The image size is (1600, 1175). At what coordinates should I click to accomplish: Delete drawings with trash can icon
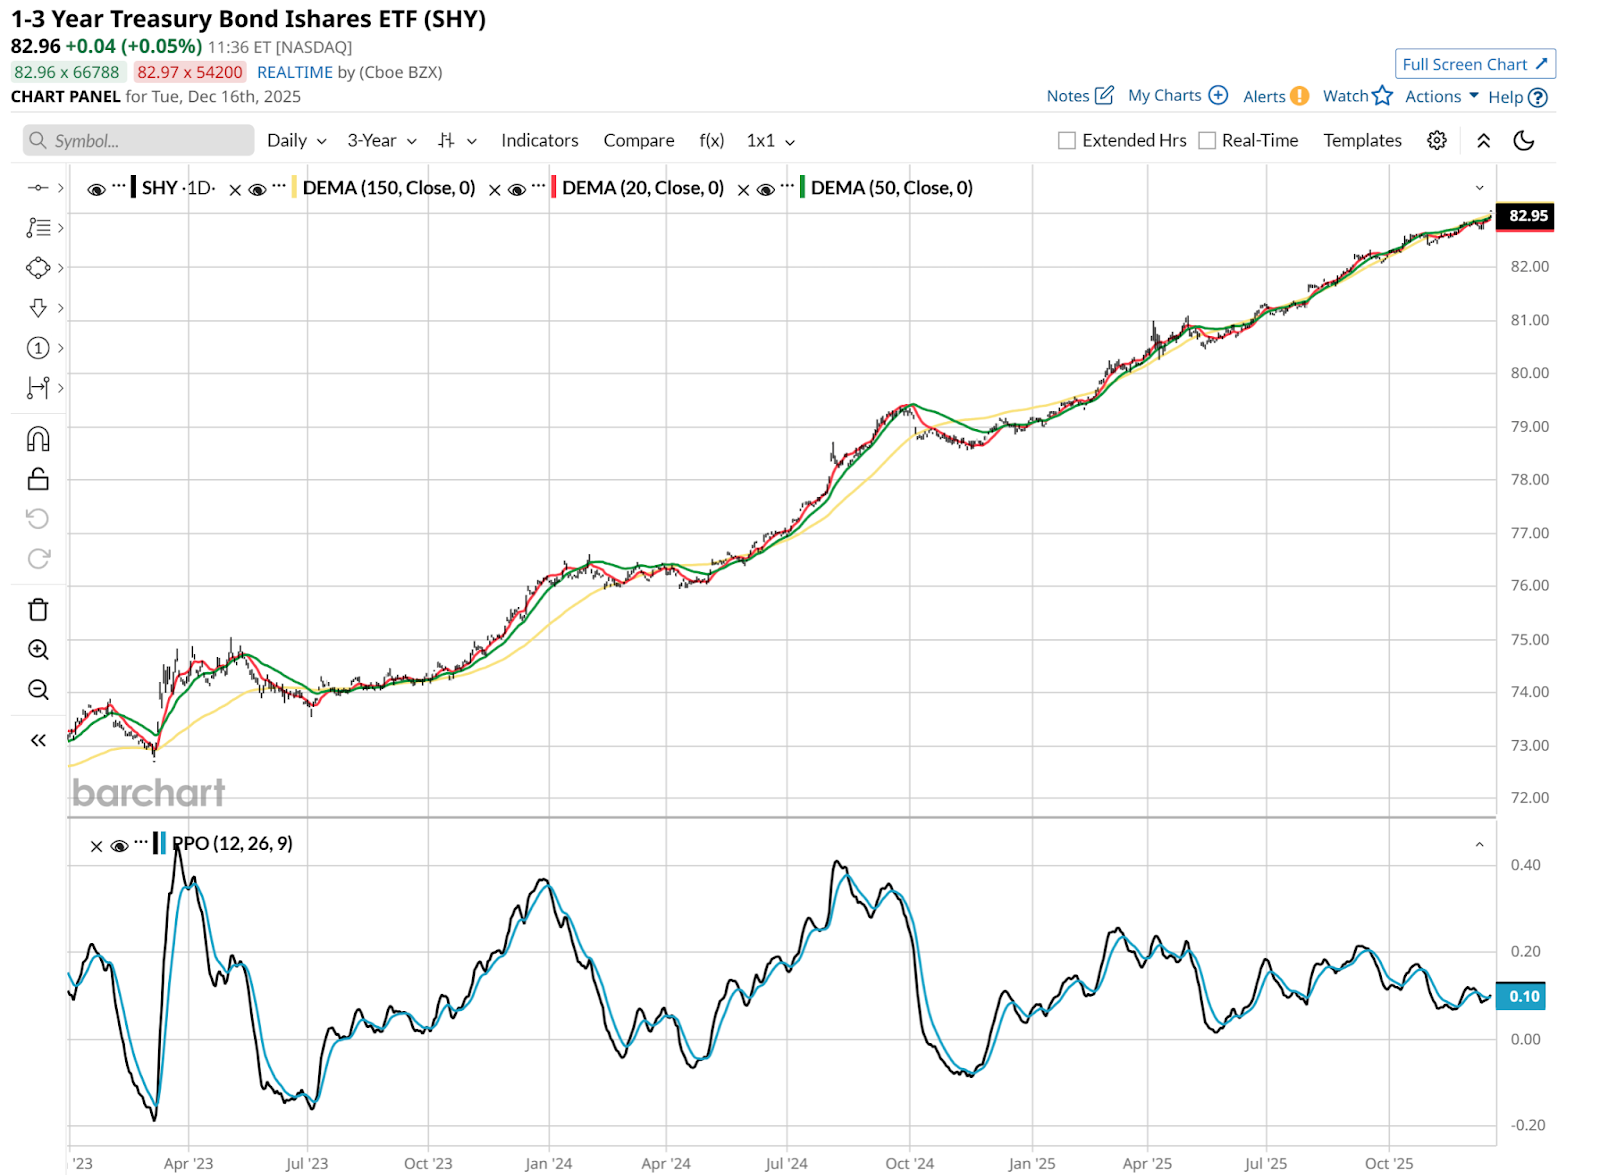[38, 610]
